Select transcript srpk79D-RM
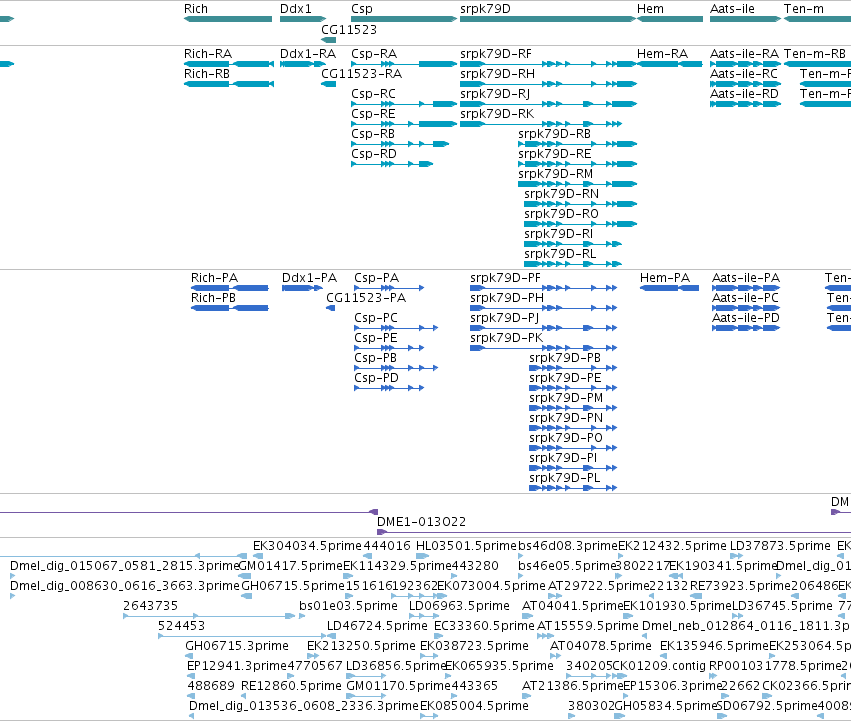The height and width of the screenshot is (721, 851). 577,184
